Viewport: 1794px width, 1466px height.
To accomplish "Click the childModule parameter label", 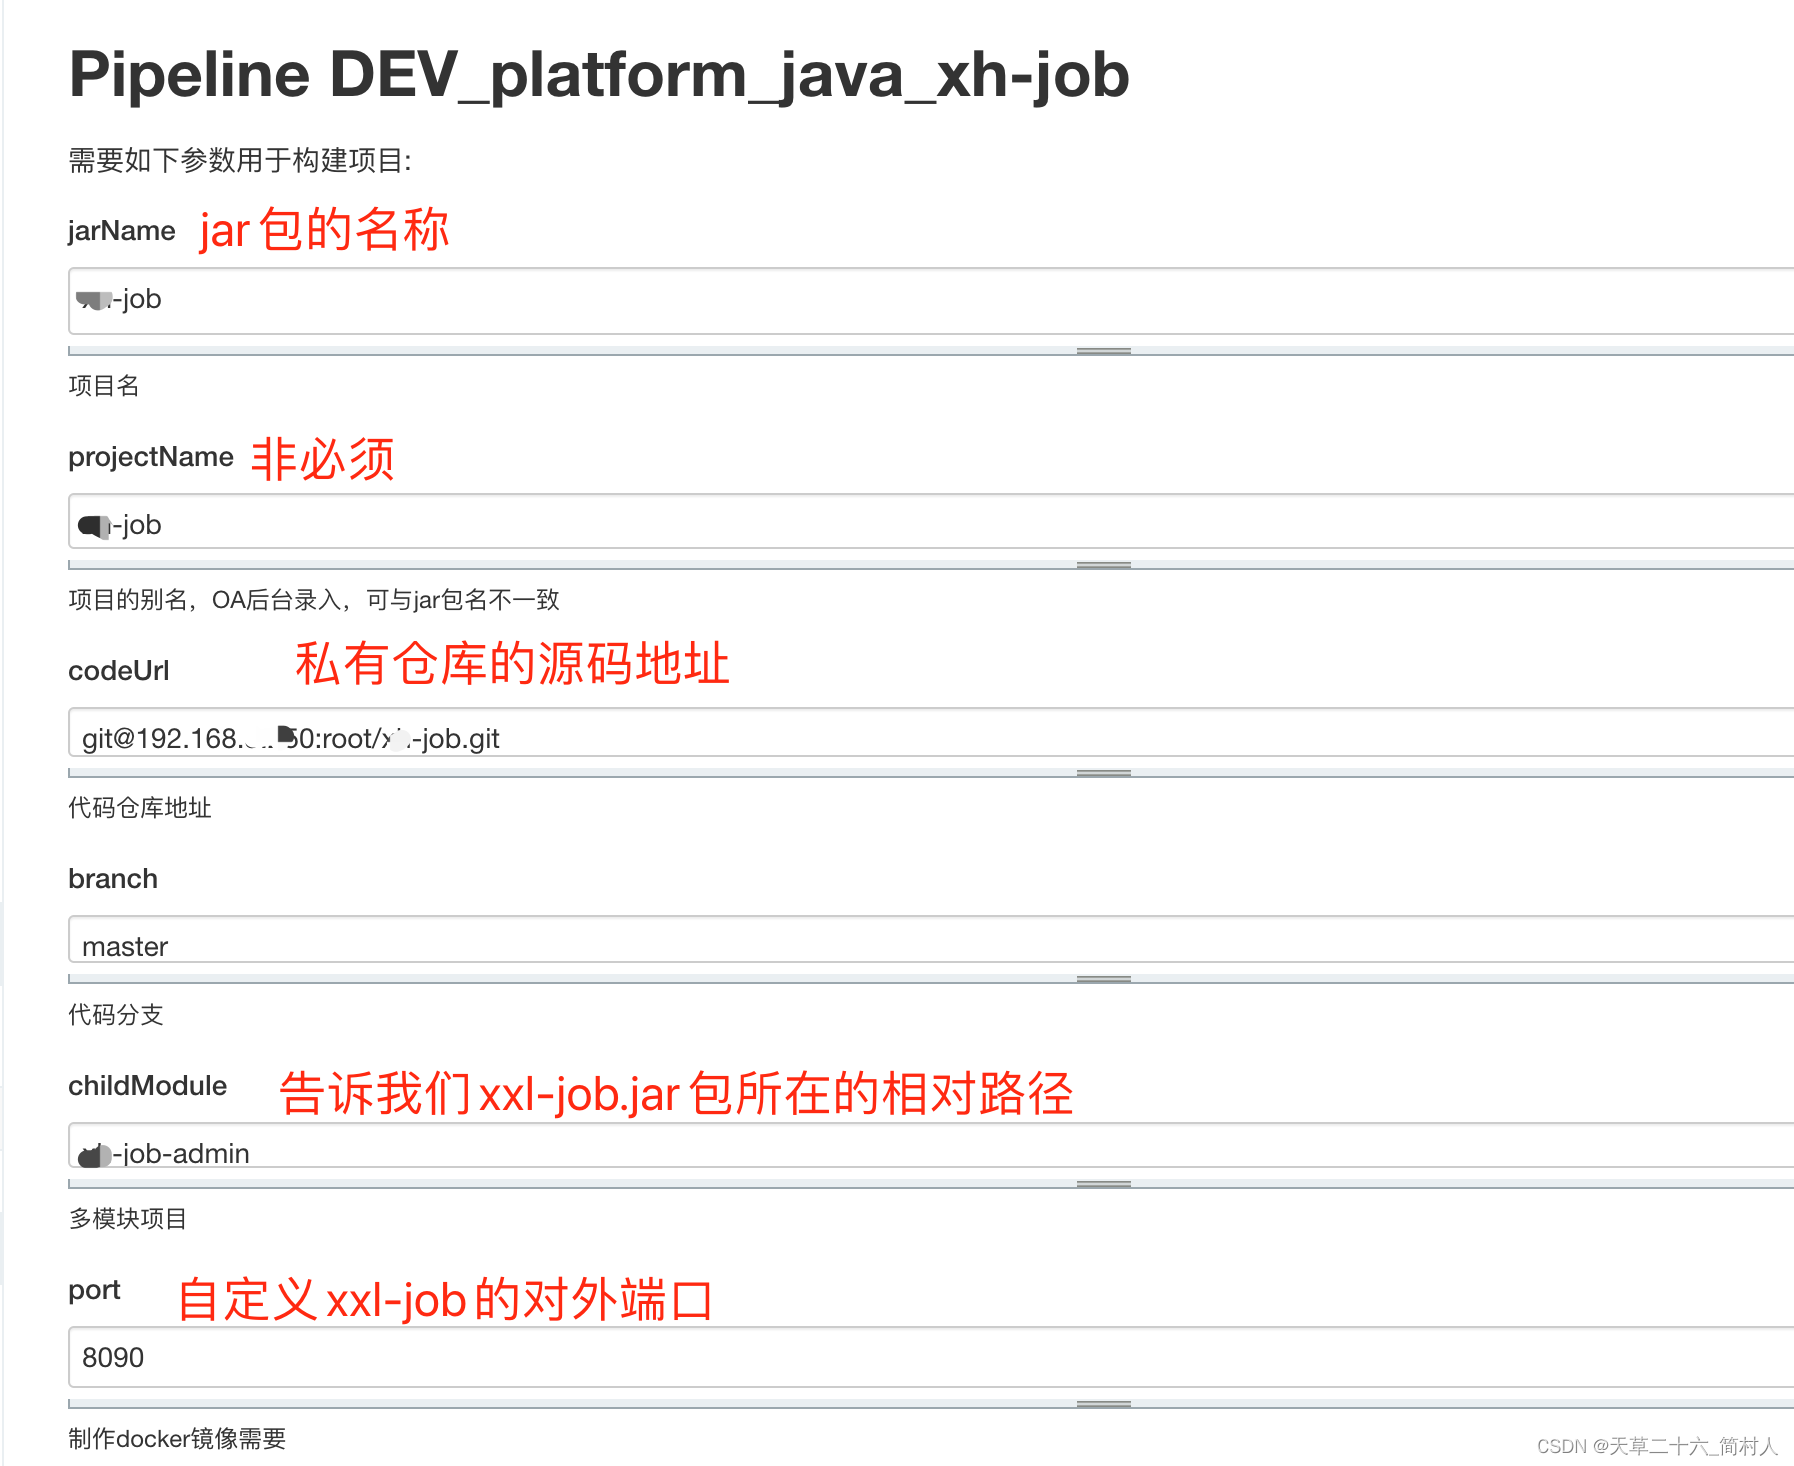I will (148, 1086).
